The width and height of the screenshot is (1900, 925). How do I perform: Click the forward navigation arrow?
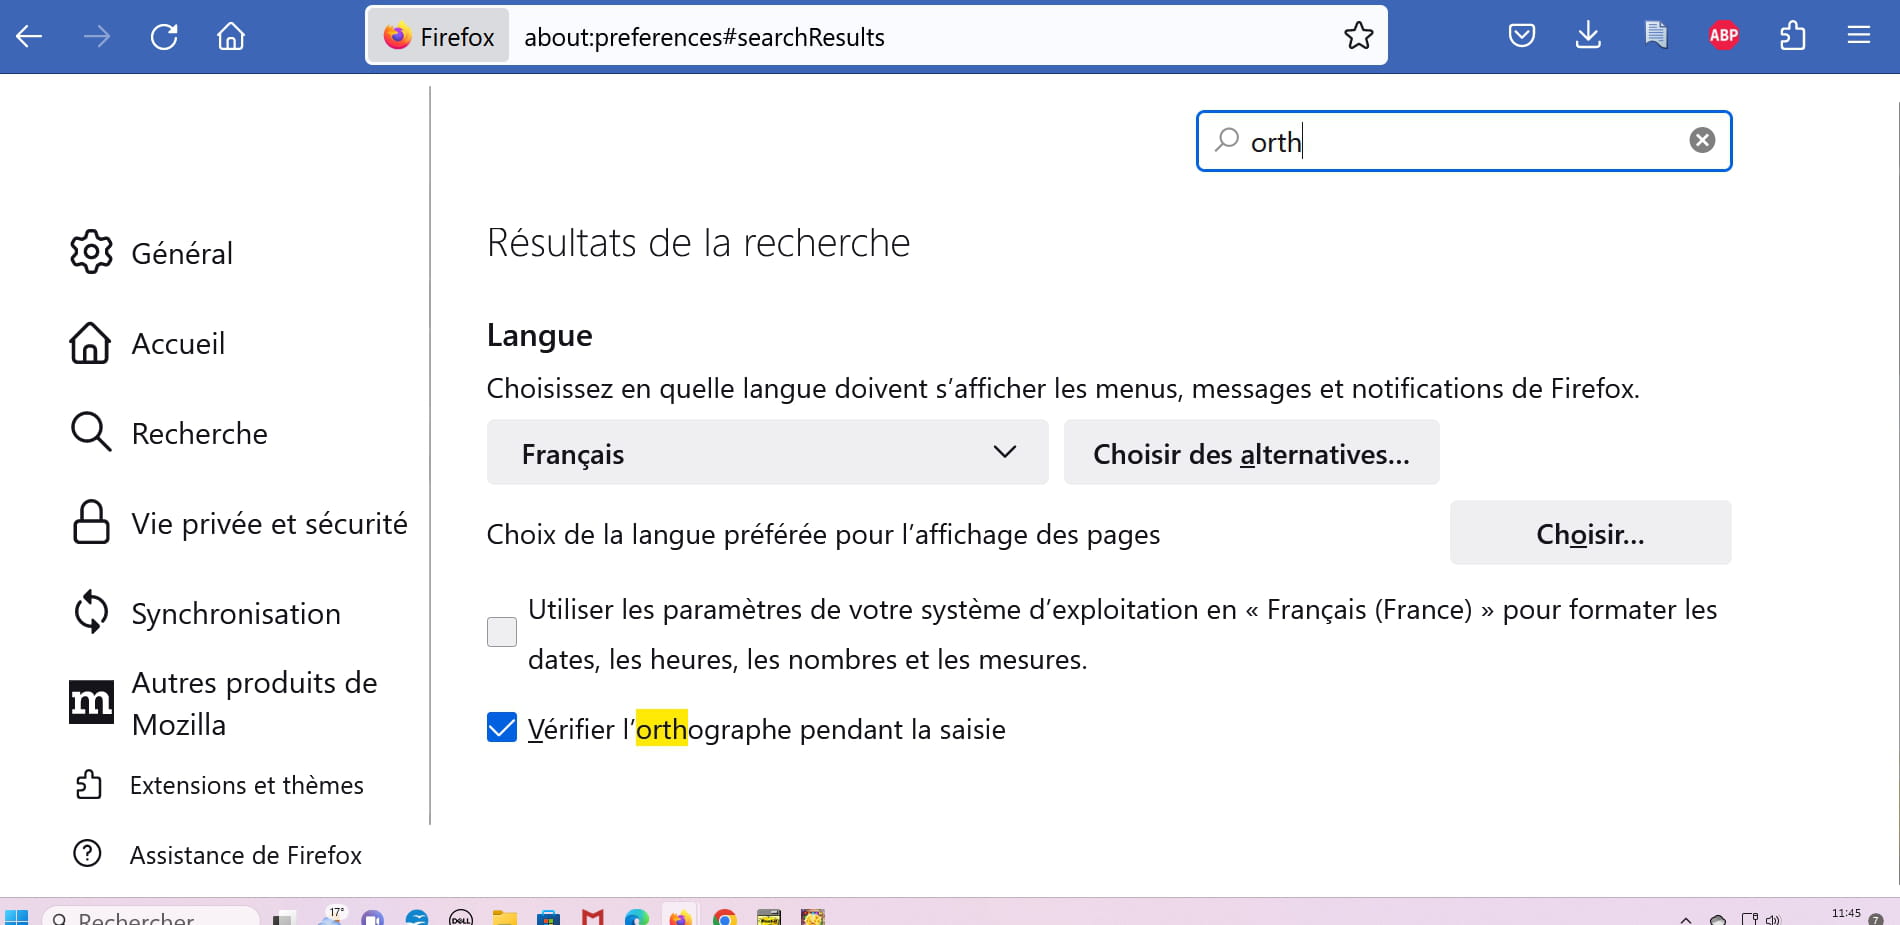[x=97, y=37]
